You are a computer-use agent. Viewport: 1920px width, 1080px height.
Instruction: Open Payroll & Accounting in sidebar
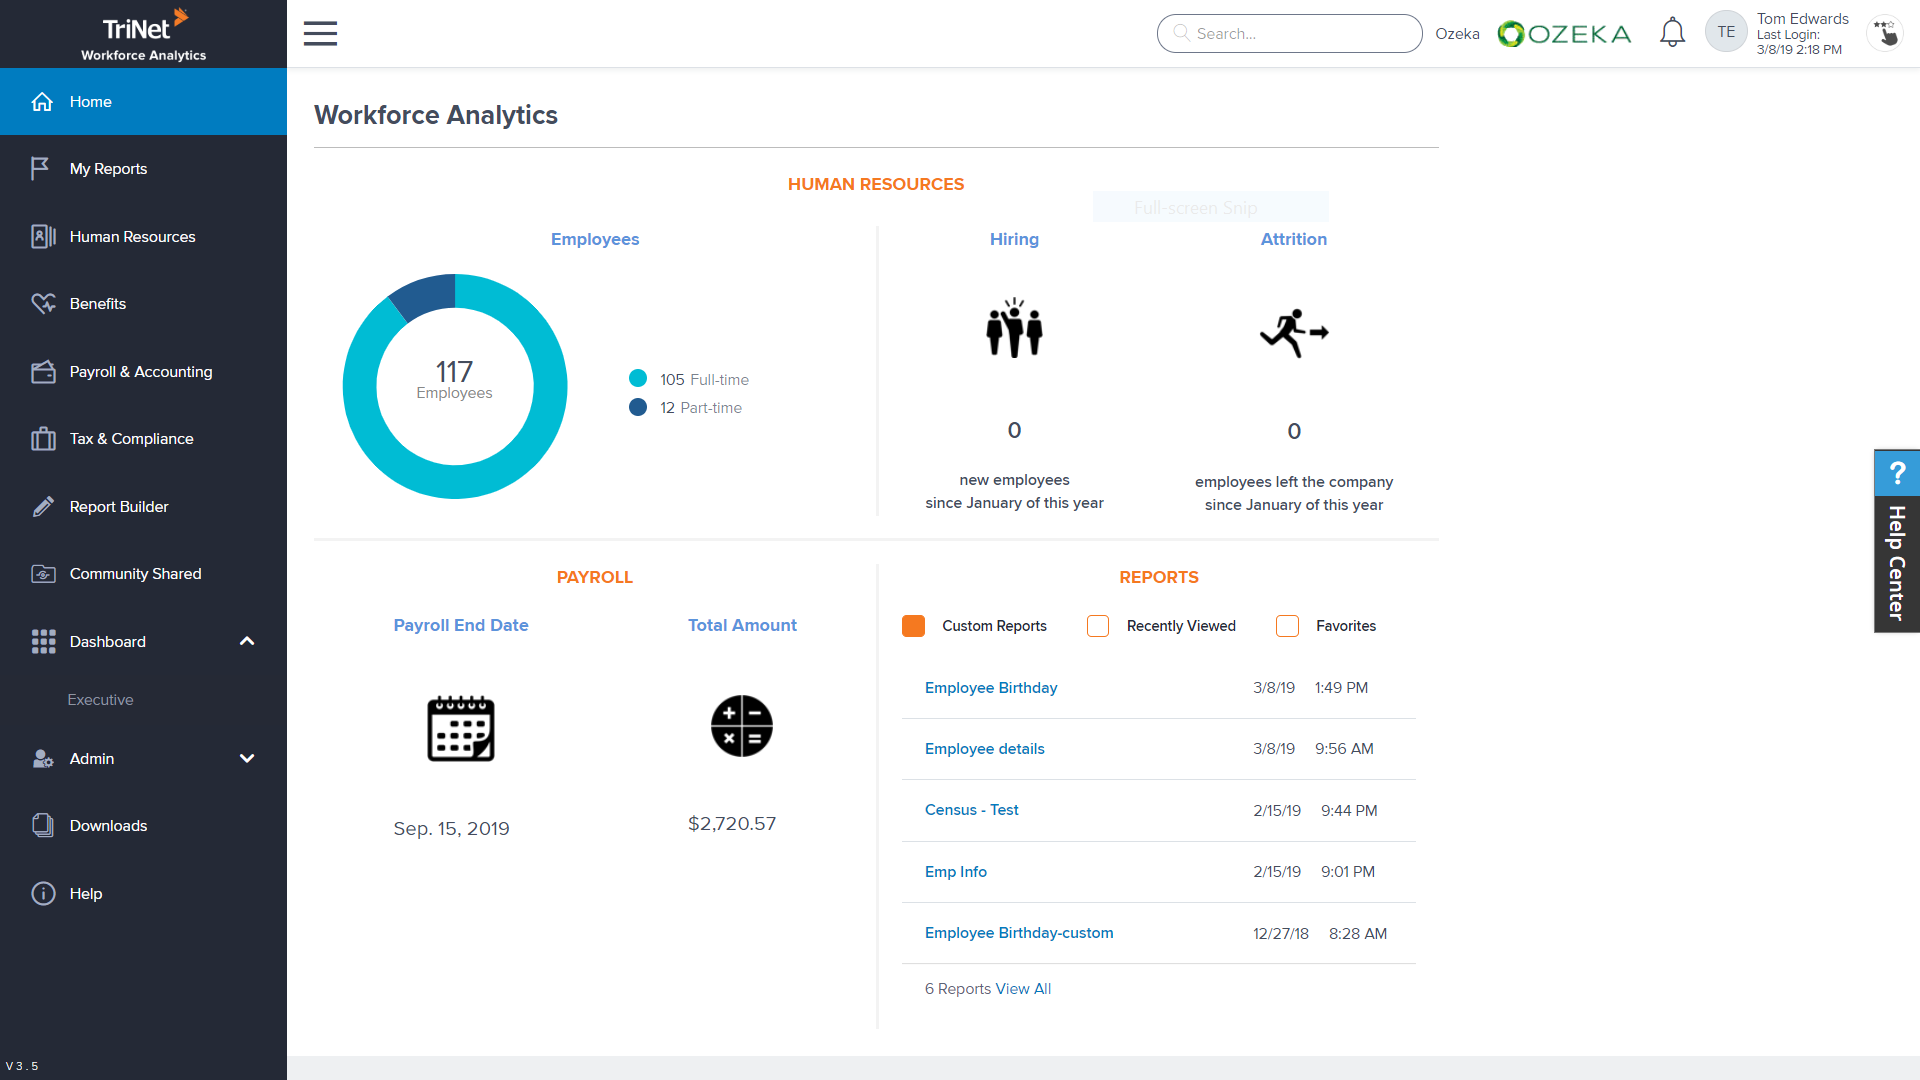141,371
